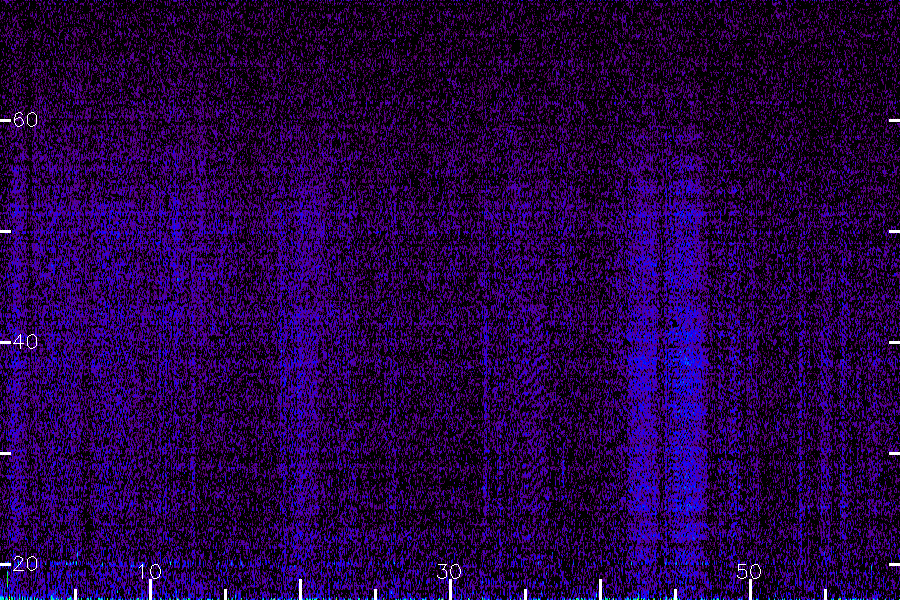Click the 50 label on the horizontal axis

[749, 571]
